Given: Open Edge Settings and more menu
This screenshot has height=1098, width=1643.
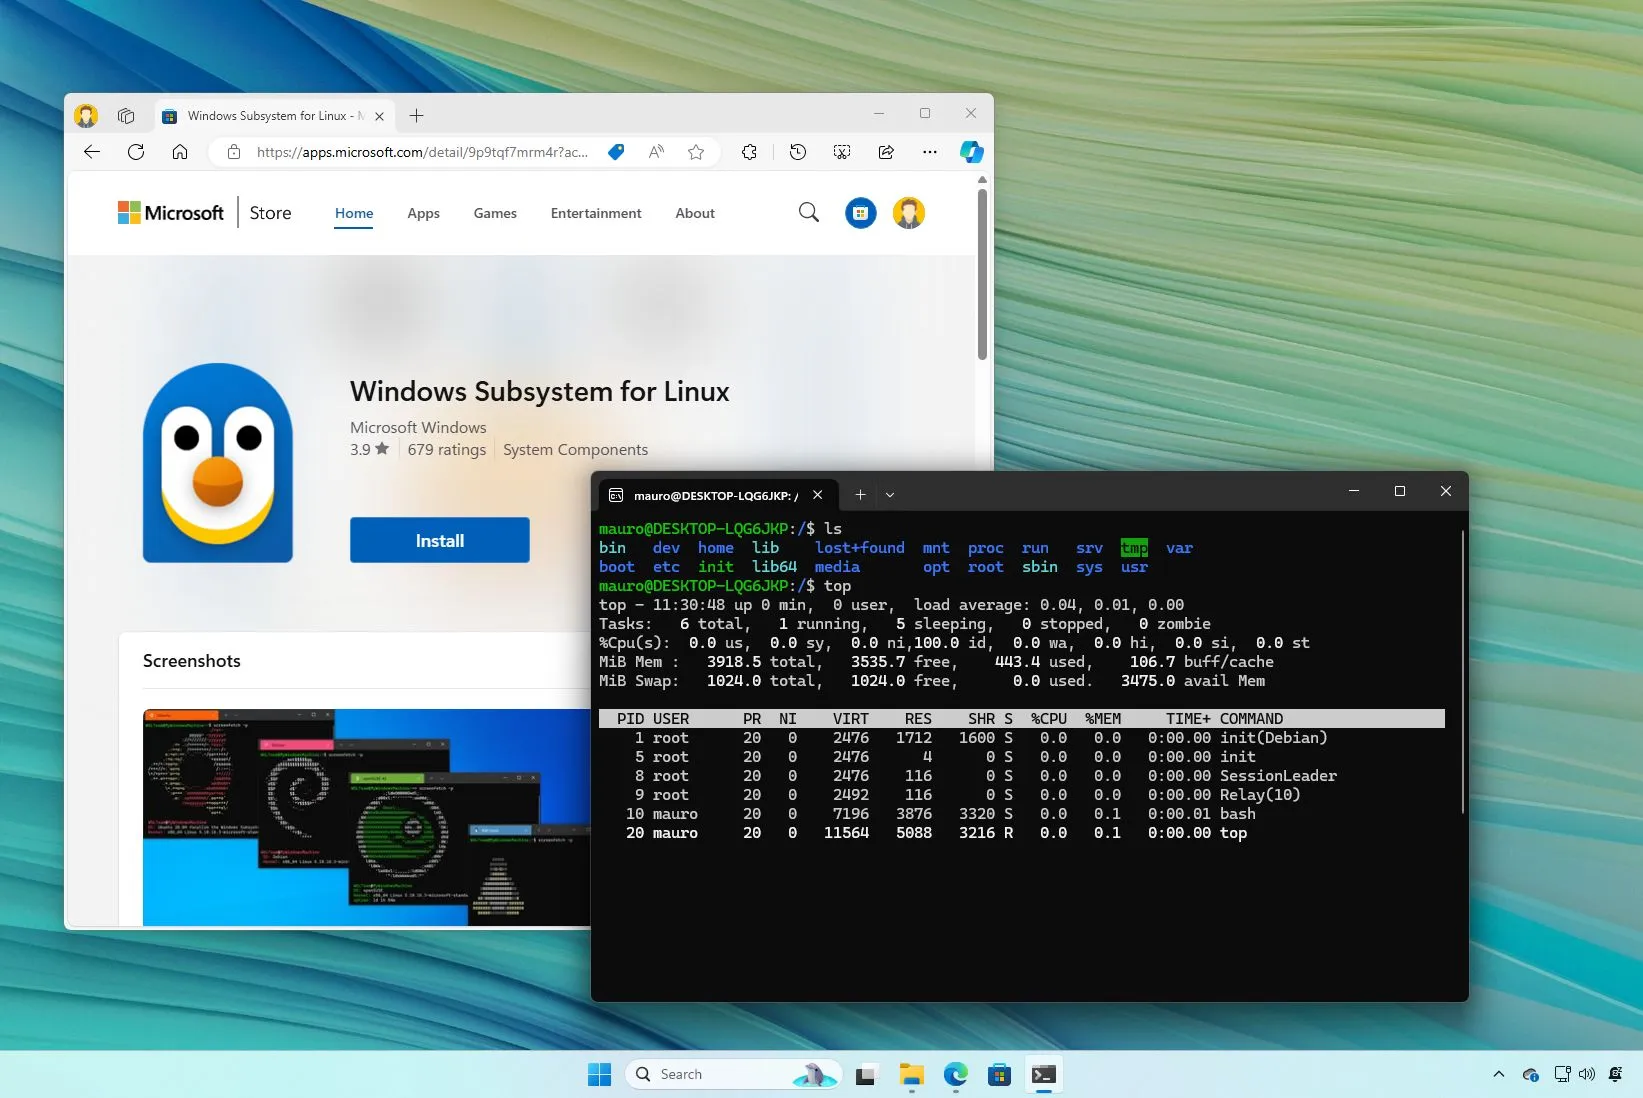Looking at the screenshot, I should pos(929,152).
